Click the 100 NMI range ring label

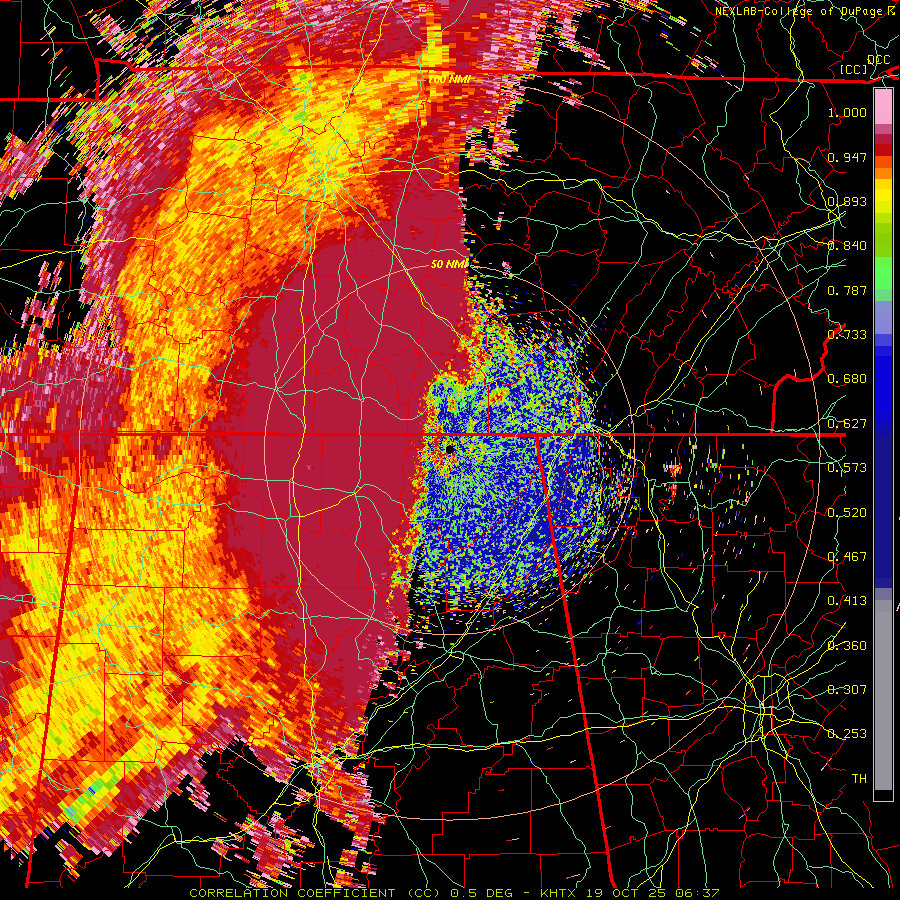coord(449,79)
